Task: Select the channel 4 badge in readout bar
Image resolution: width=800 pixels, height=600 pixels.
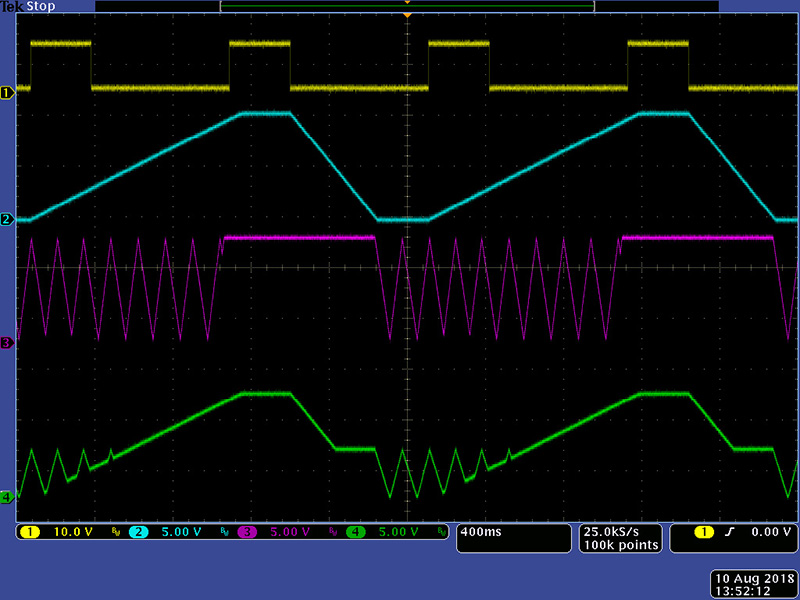Action: 356,532
